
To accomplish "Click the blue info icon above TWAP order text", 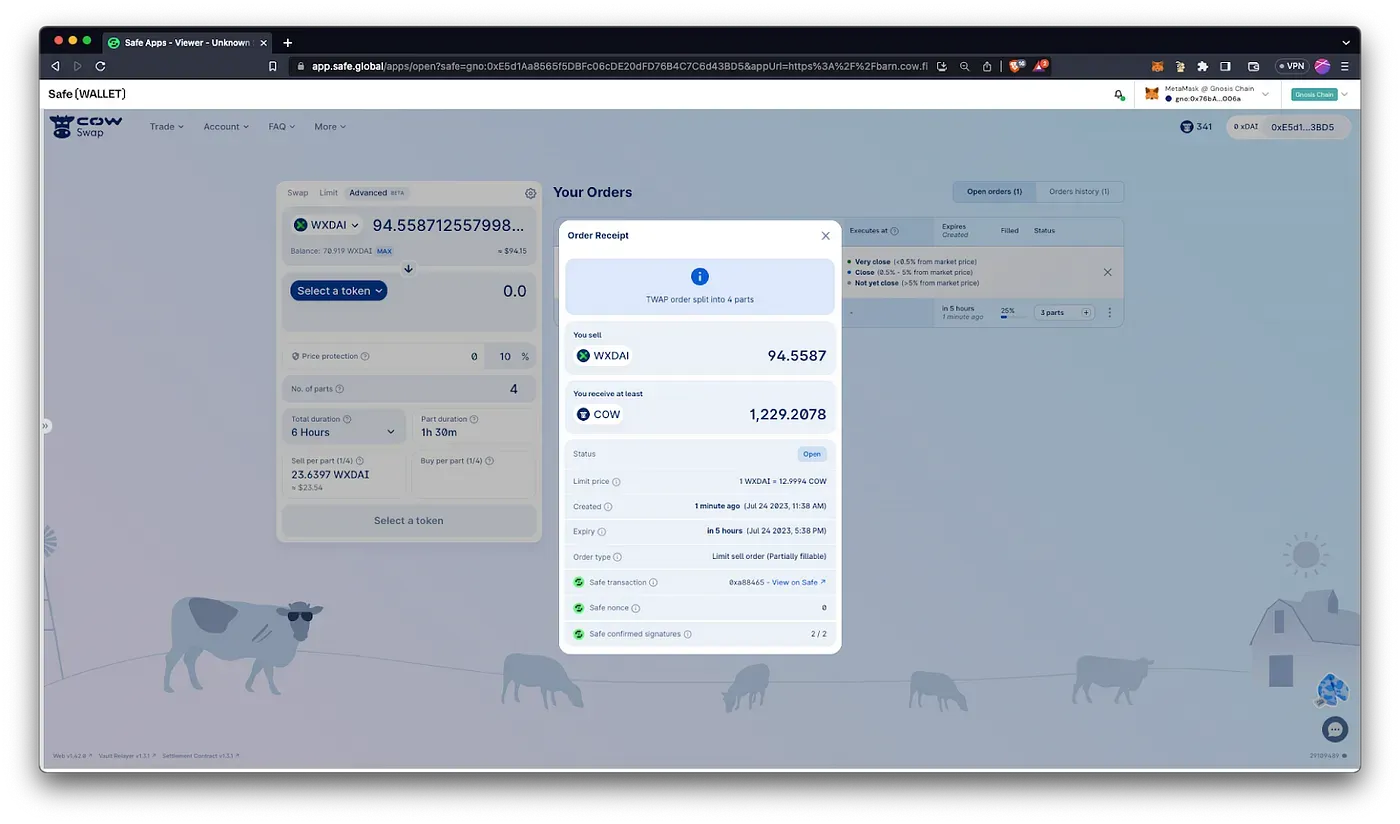I will coord(700,276).
